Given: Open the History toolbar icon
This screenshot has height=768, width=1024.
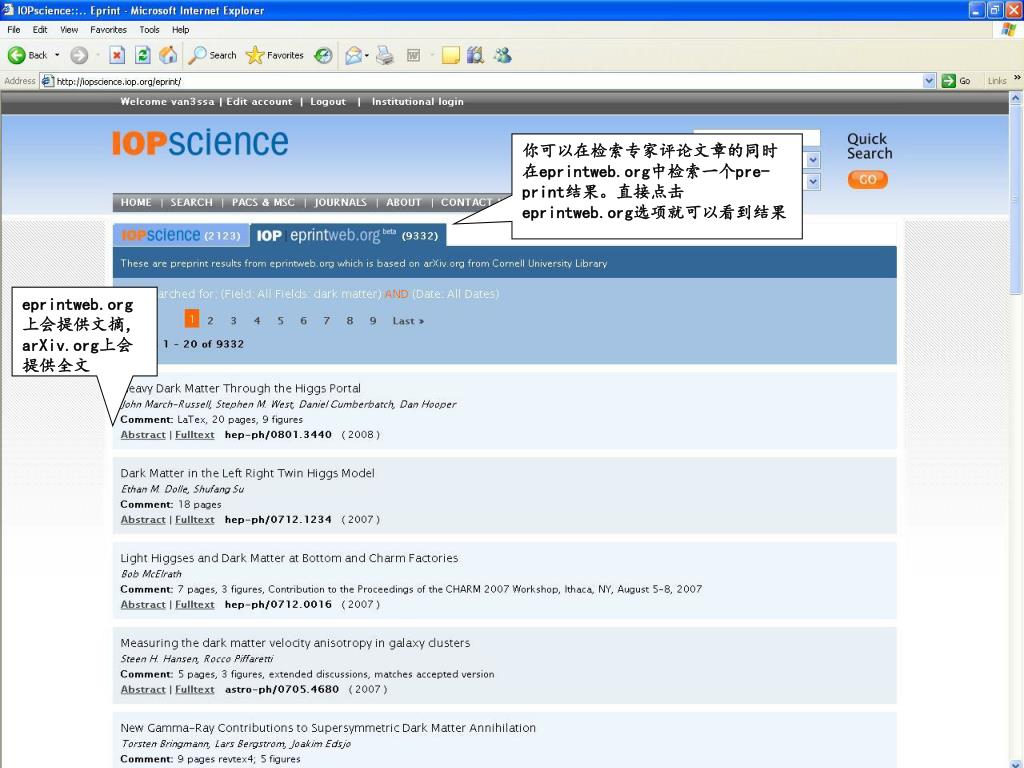Looking at the screenshot, I should tap(323, 56).
